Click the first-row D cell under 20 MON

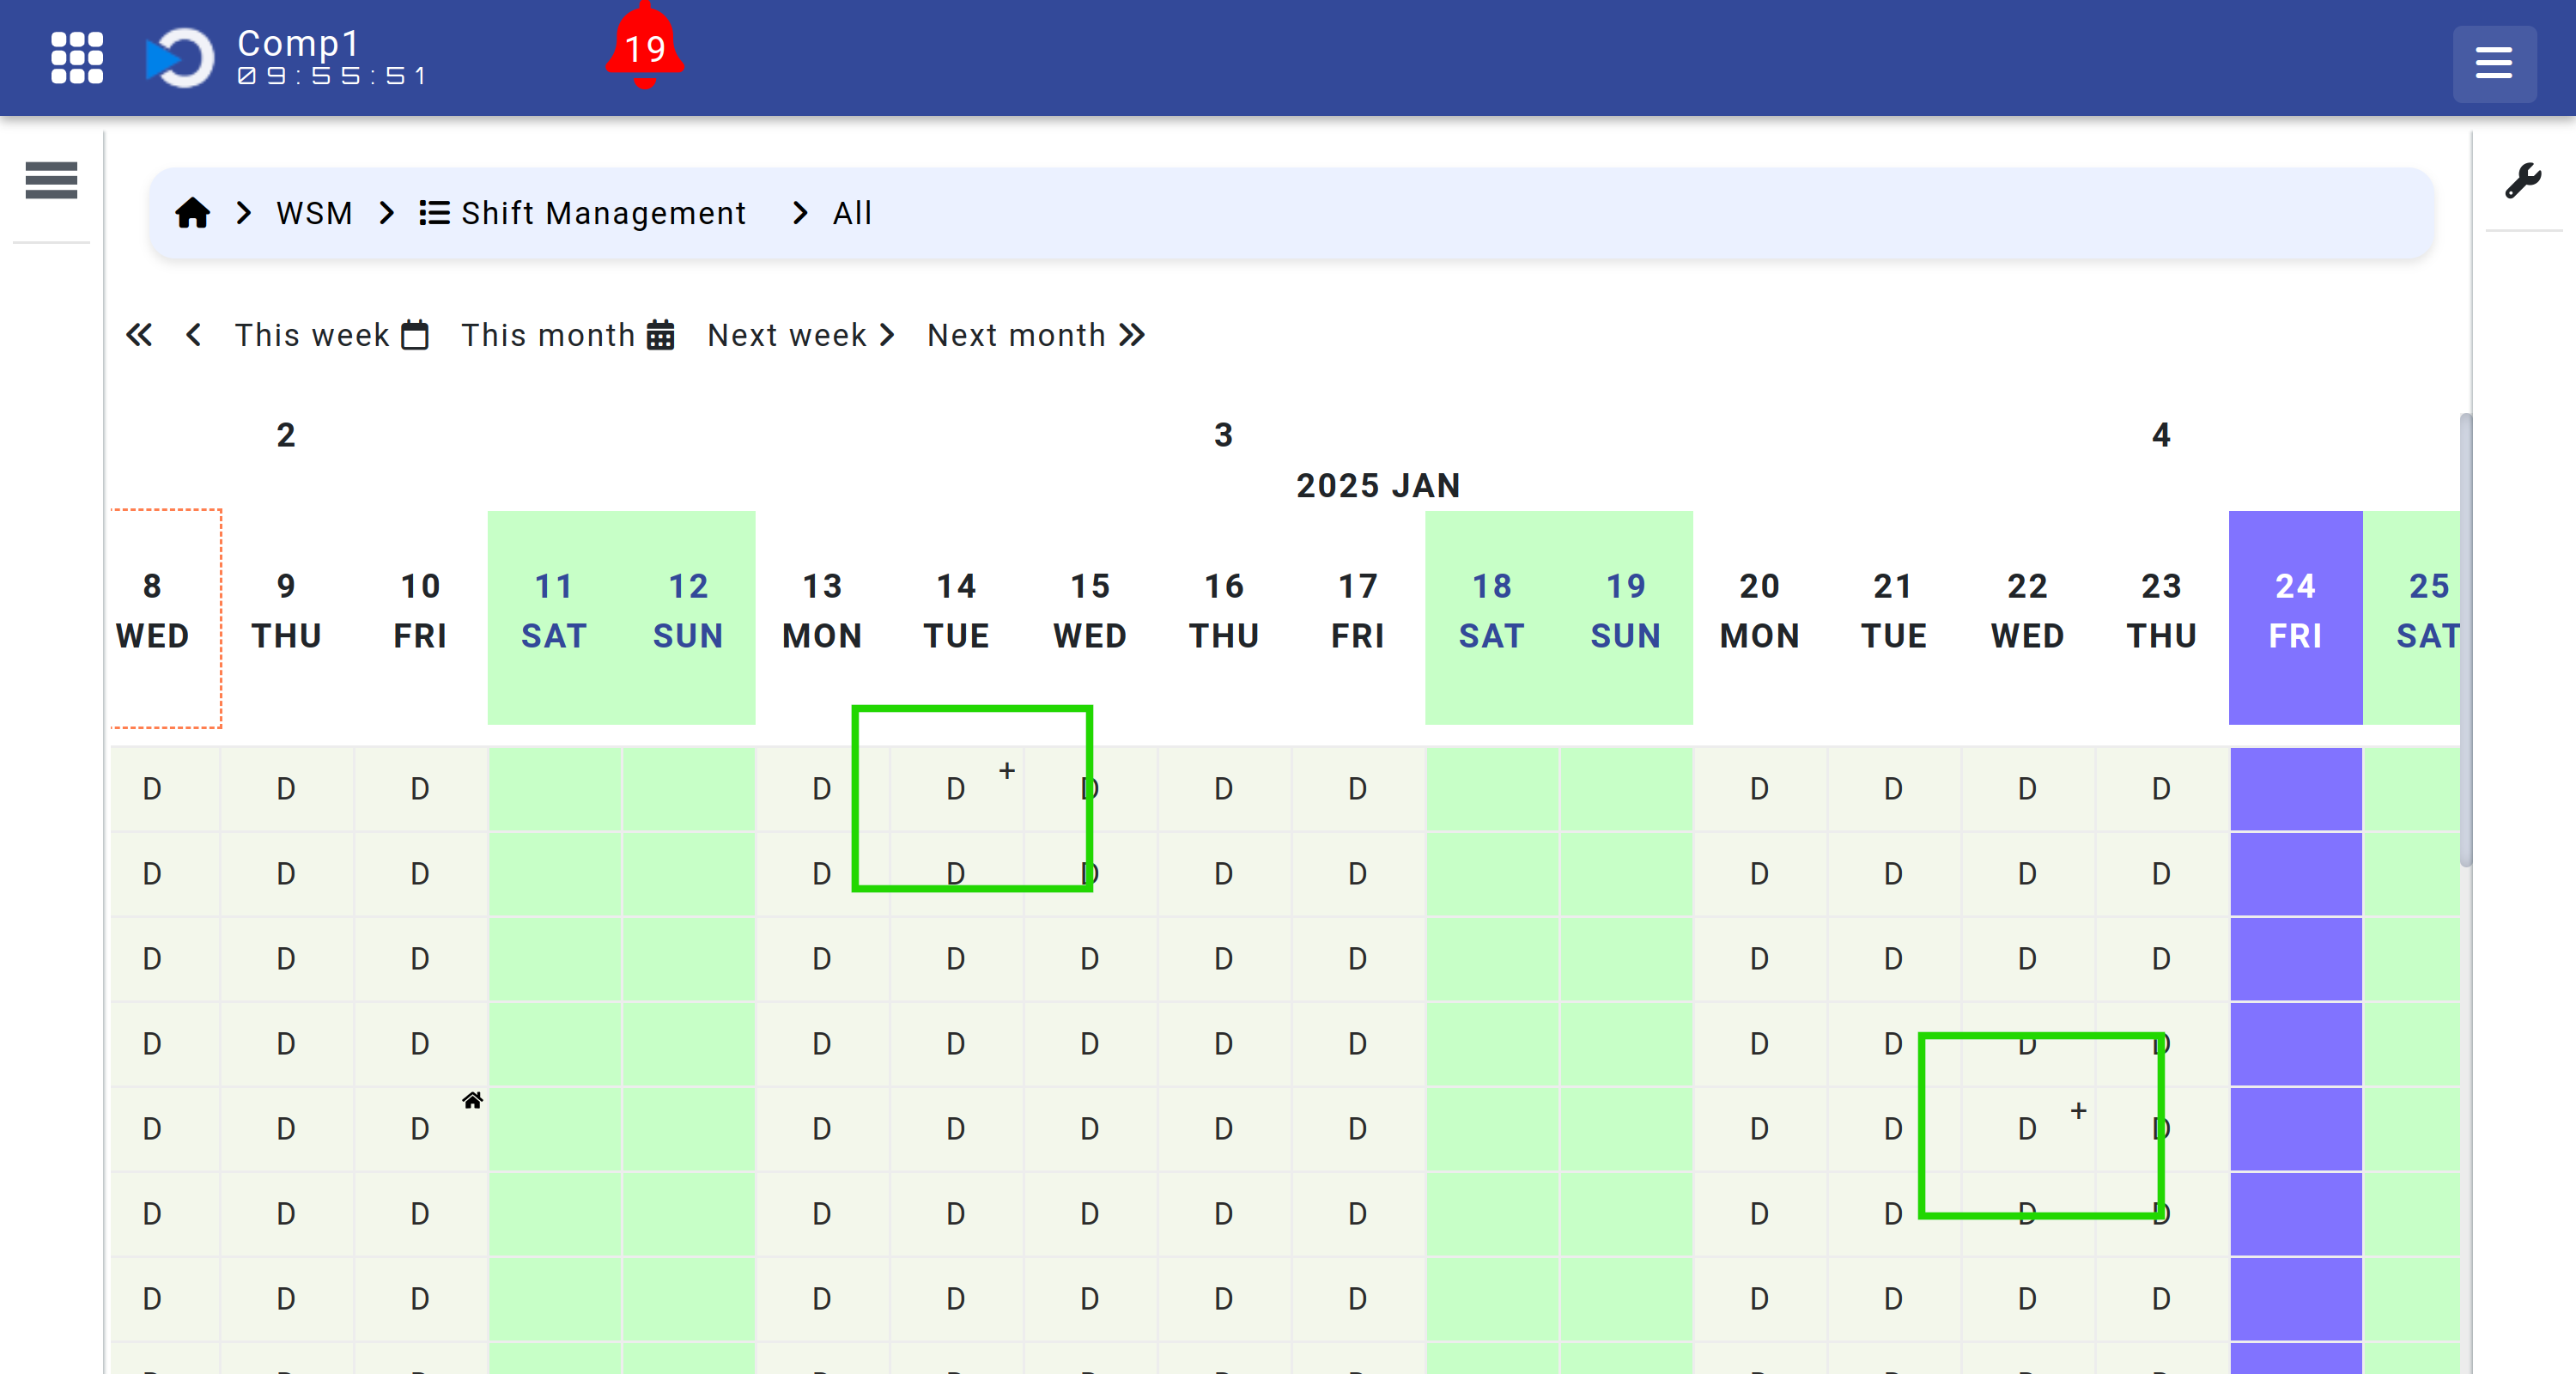coord(1760,789)
